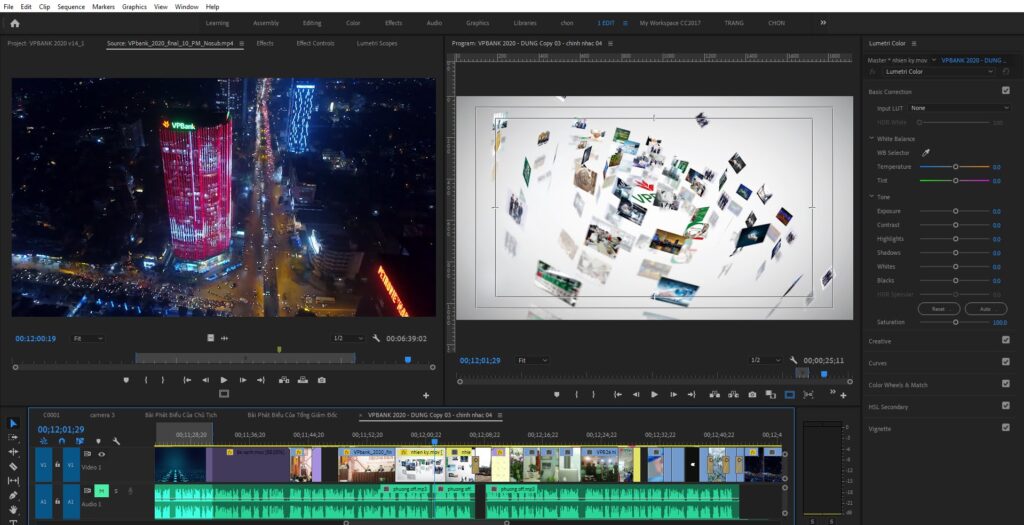
Task: Click the Auto button in Tone
Action: (985, 309)
